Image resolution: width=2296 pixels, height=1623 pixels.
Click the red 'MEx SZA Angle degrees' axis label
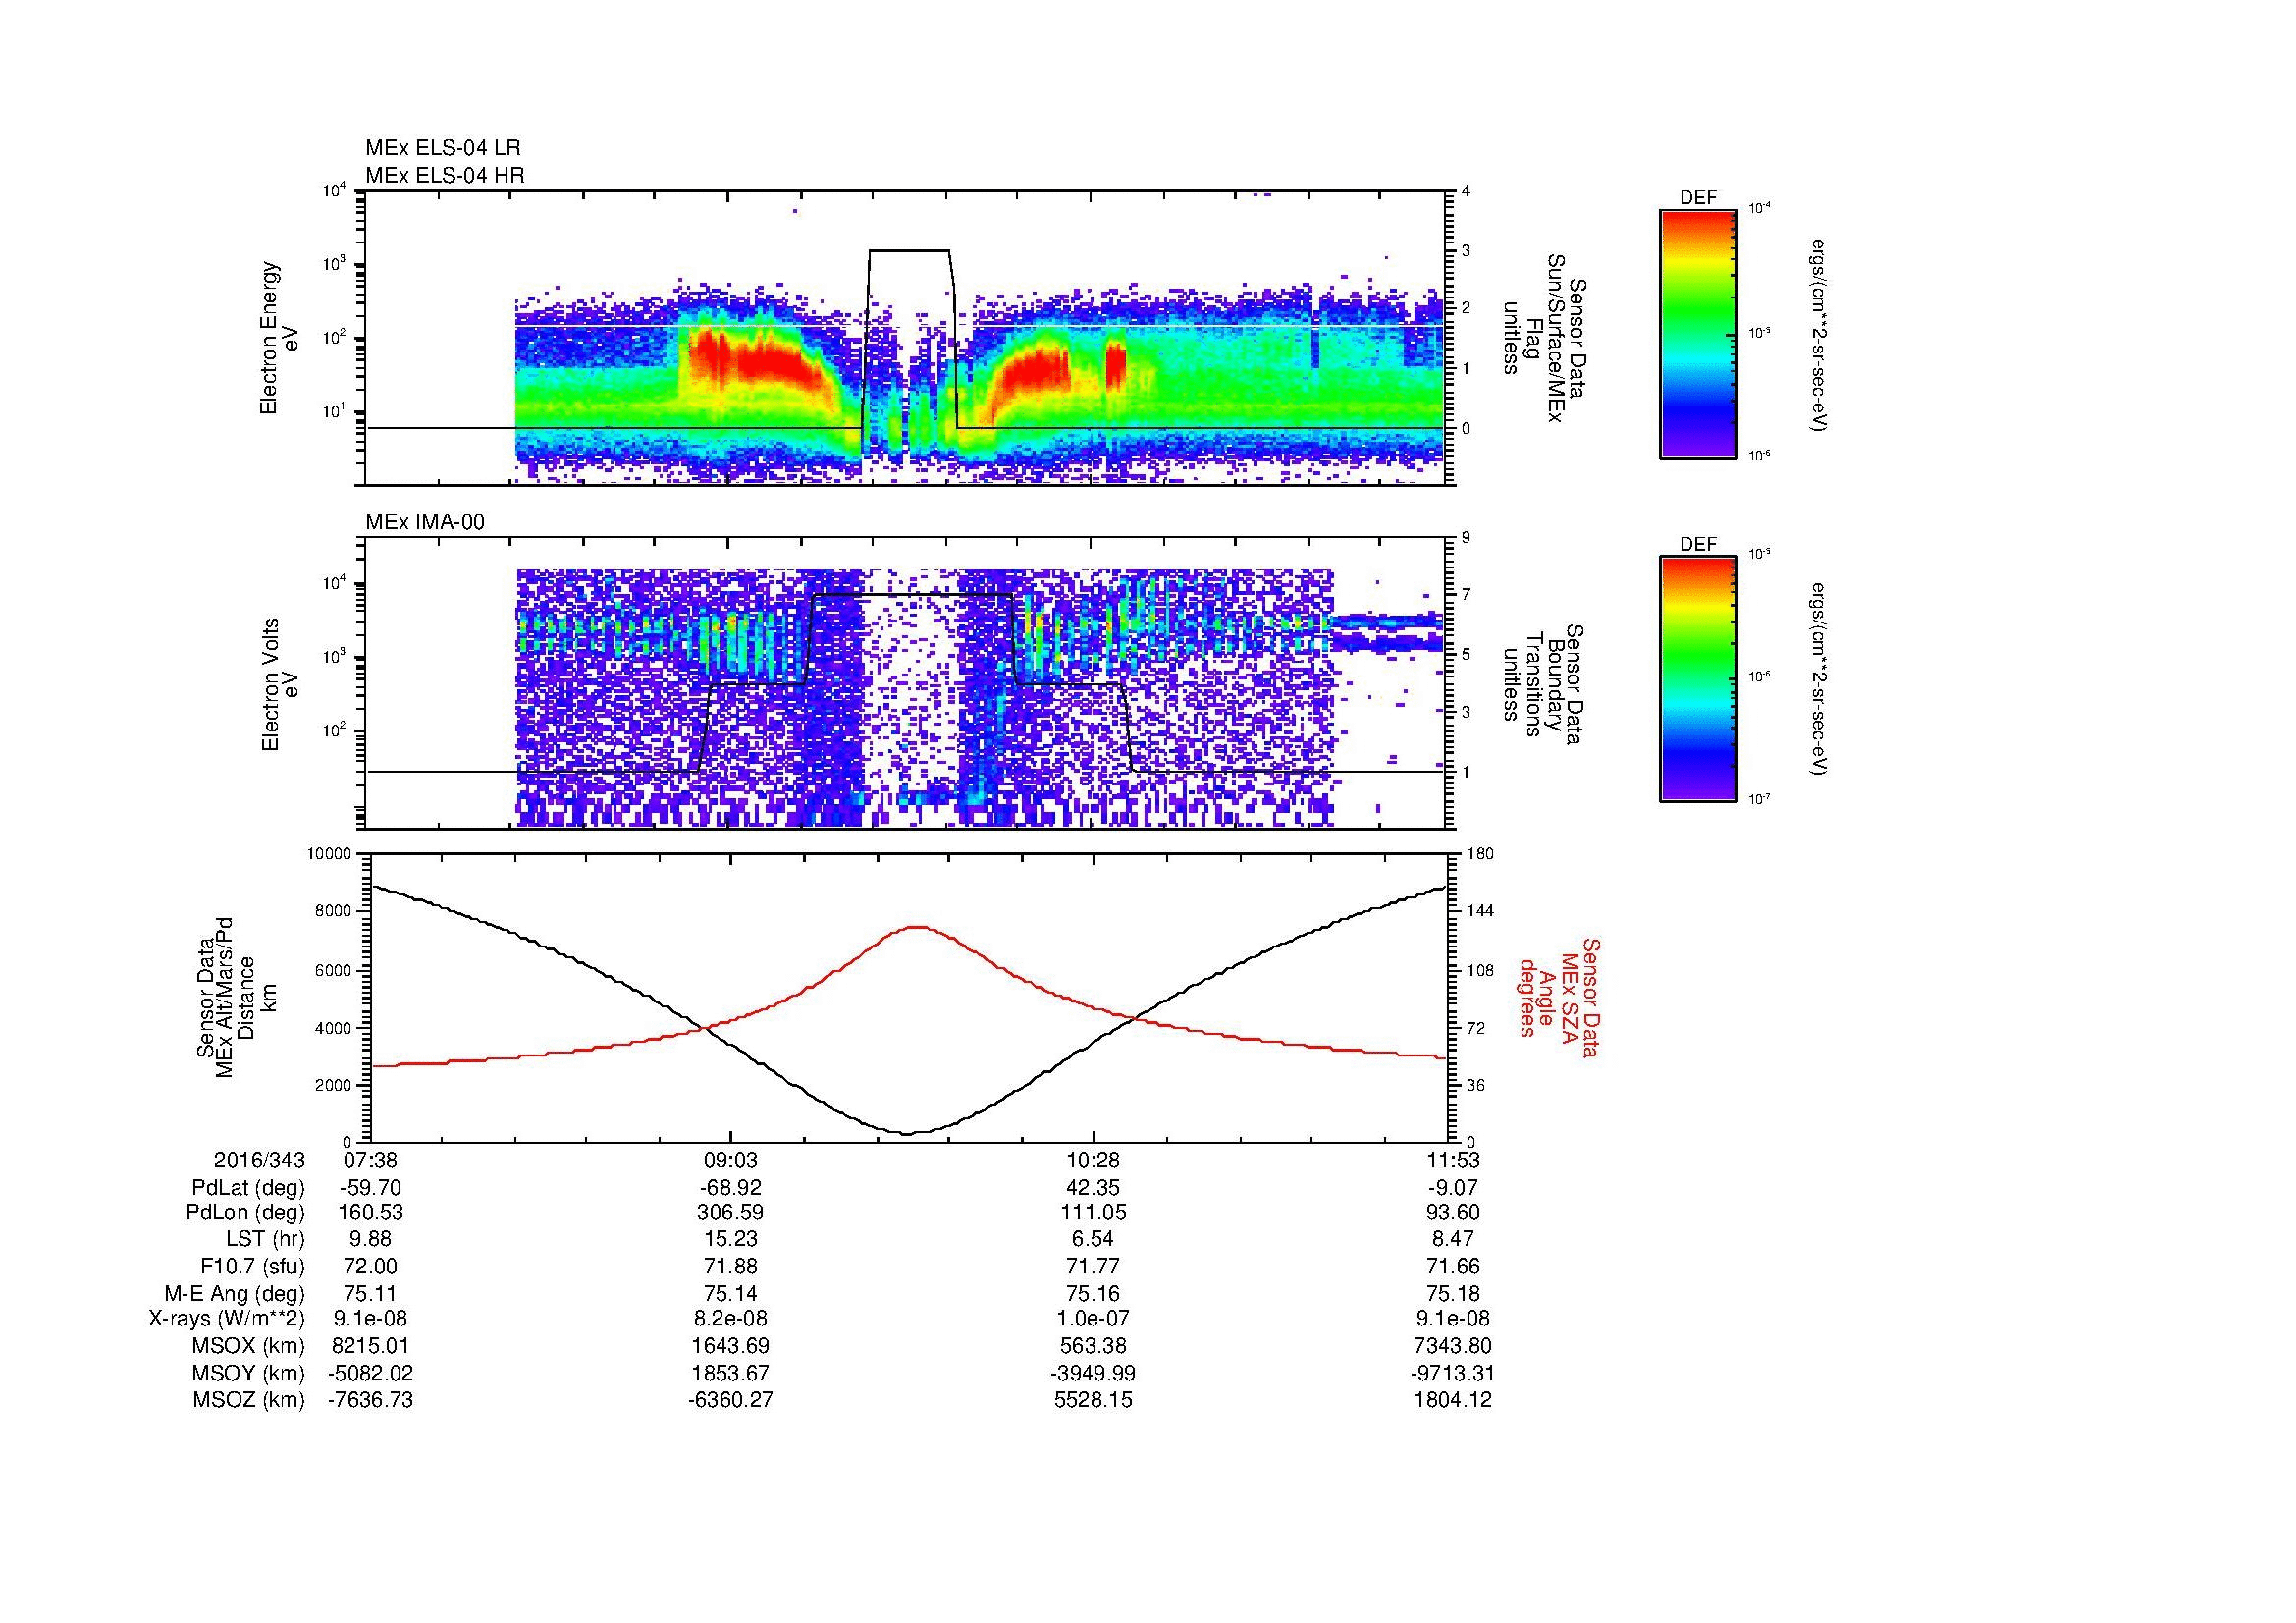pyautogui.click(x=1560, y=998)
